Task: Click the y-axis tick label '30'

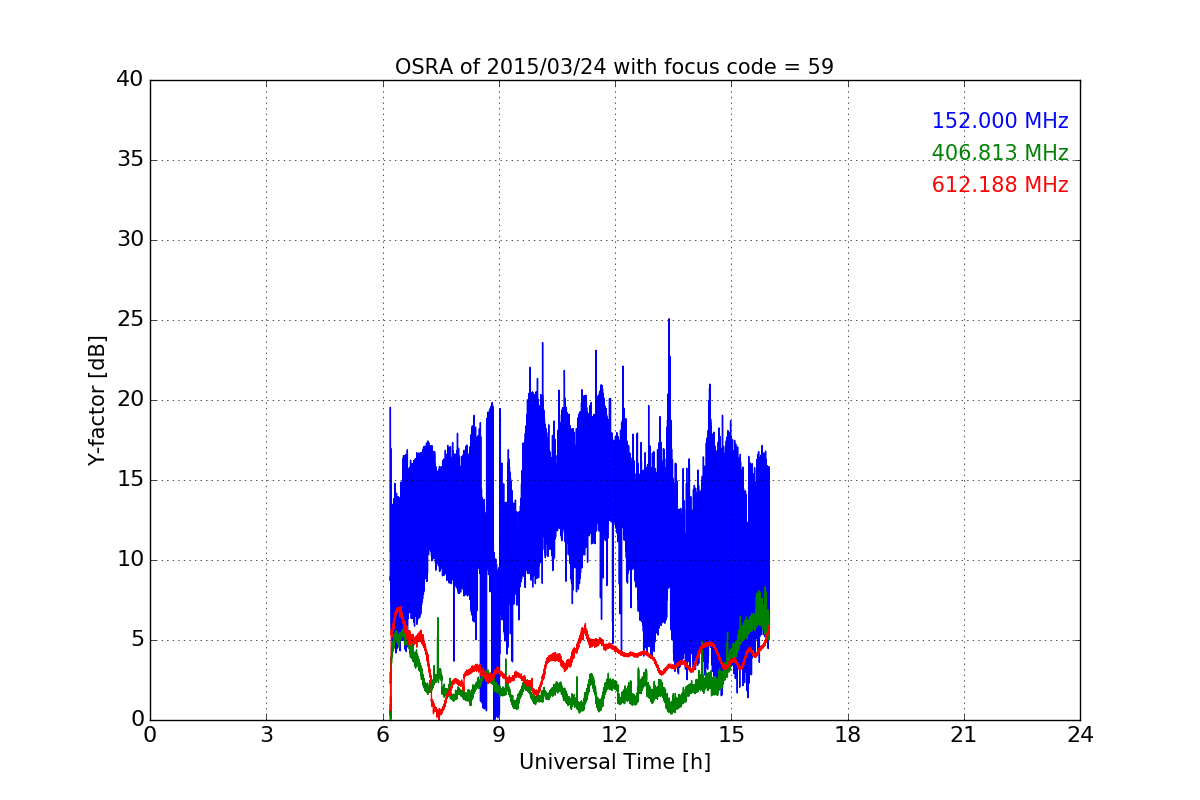Action: pyautogui.click(x=130, y=240)
